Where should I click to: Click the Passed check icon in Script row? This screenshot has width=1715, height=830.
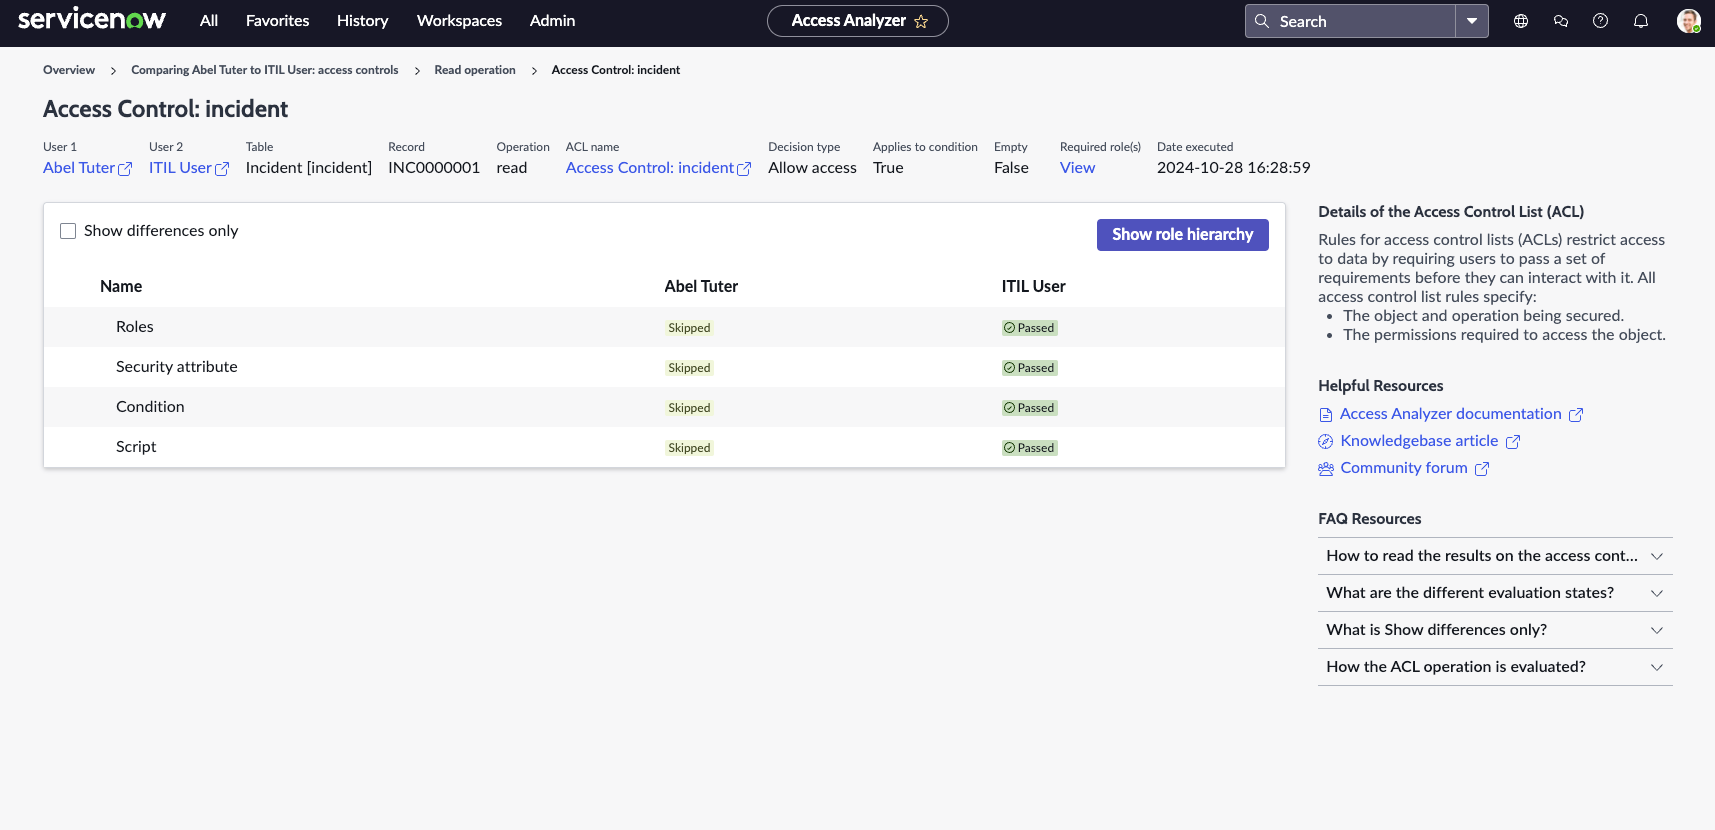point(1010,448)
